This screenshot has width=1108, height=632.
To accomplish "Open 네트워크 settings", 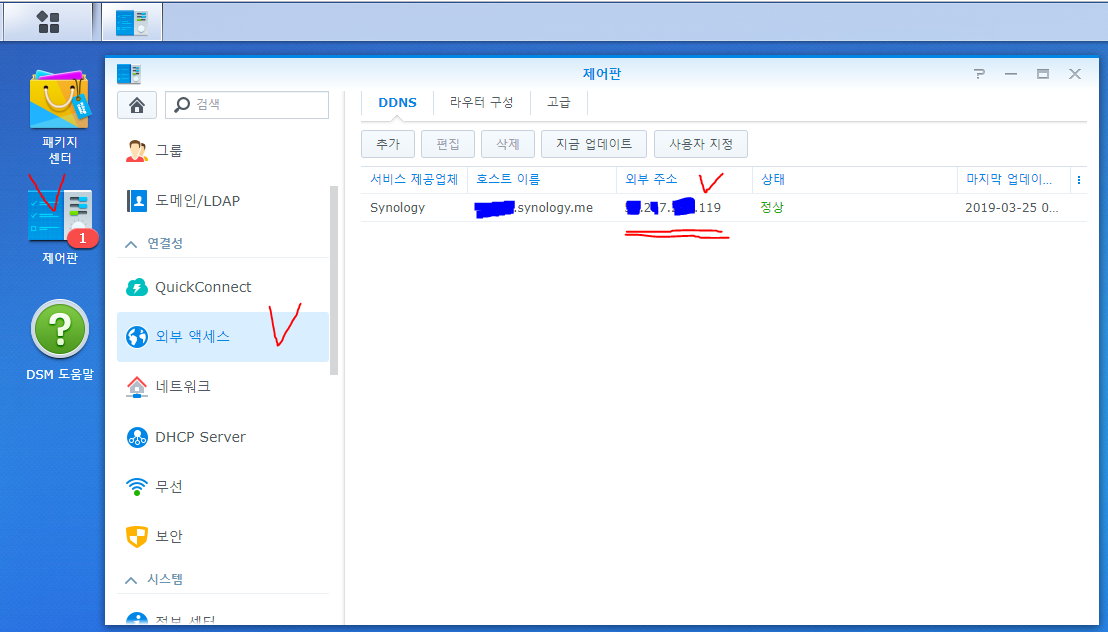I will 223,387.
